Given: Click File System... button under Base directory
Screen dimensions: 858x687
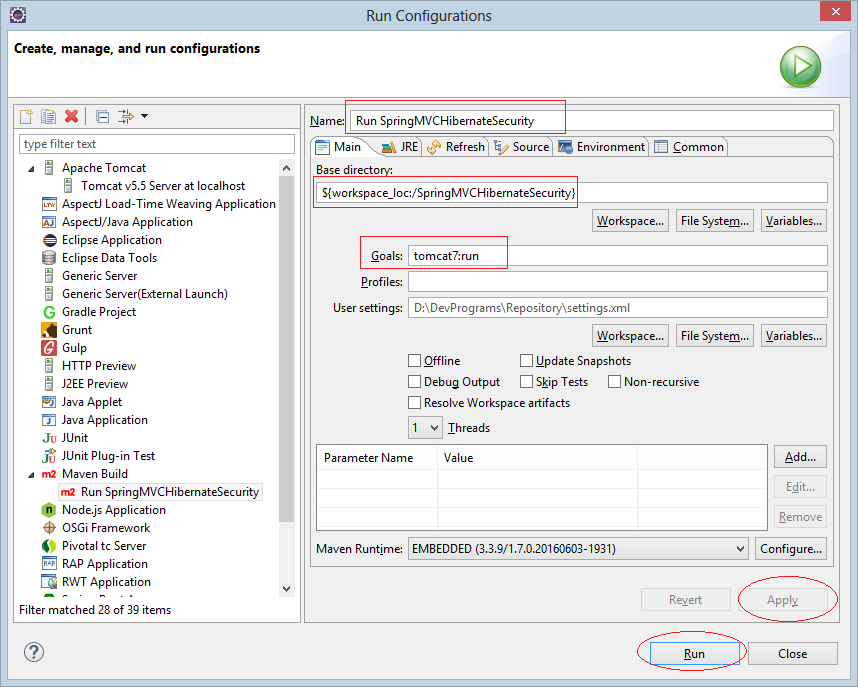Looking at the screenshot, I should 715,221.
